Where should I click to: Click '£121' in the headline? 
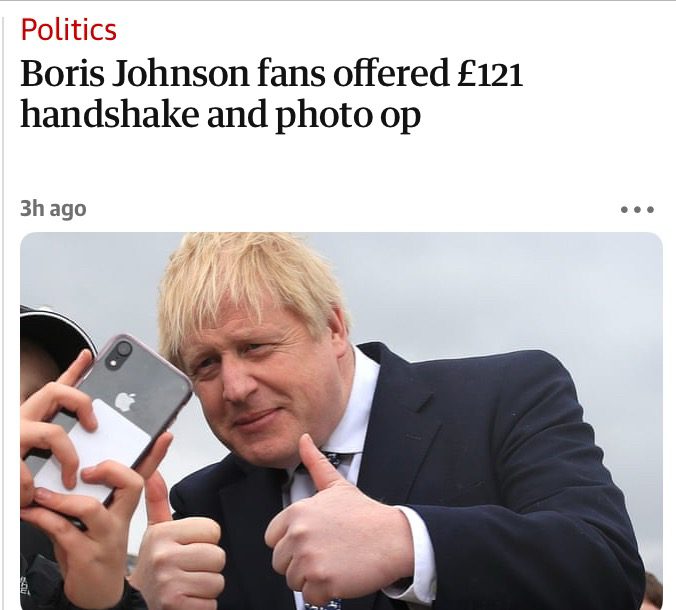[490, 74]
